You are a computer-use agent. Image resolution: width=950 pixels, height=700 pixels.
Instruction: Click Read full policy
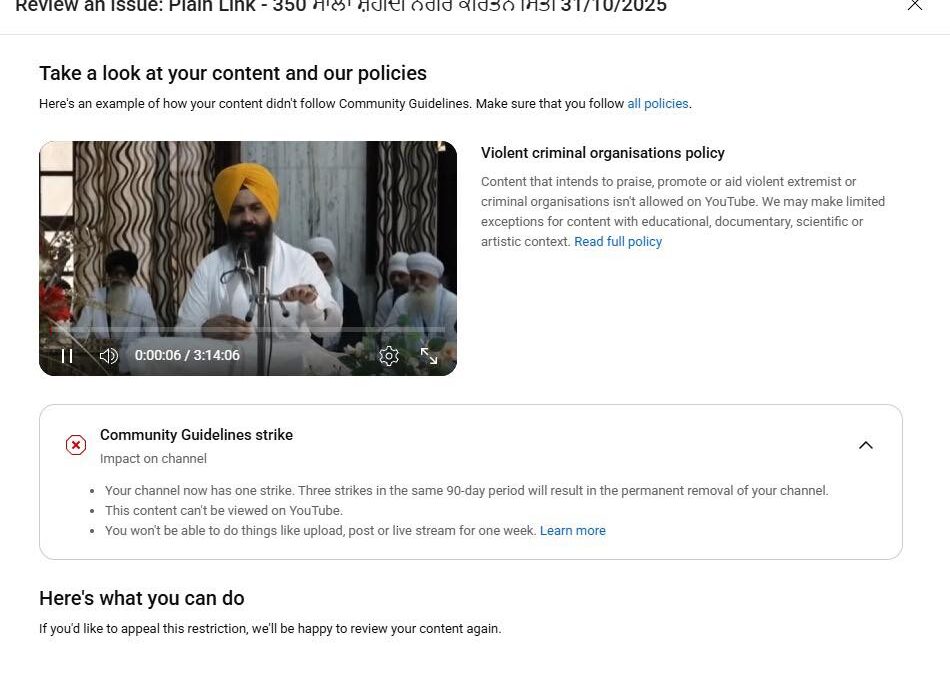coord(617,241)
